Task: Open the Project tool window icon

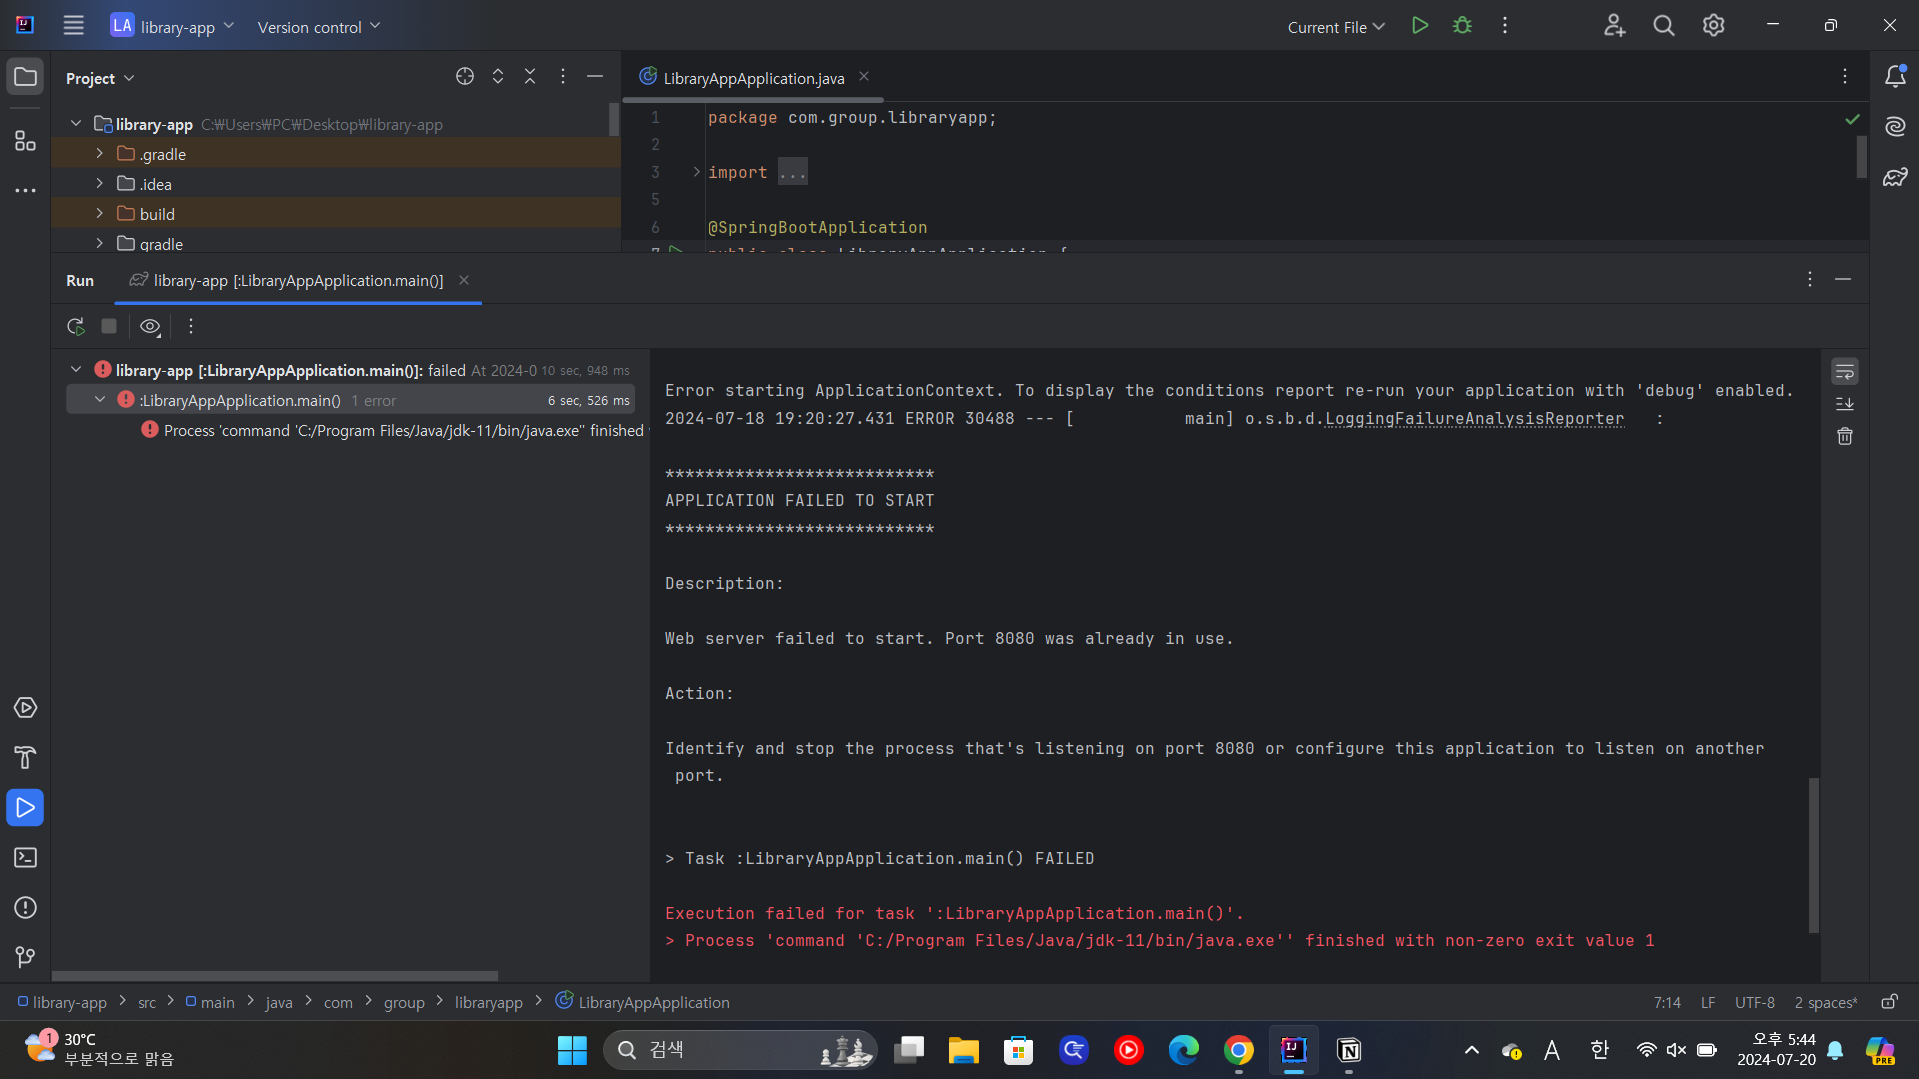Action: click(25, 77)
